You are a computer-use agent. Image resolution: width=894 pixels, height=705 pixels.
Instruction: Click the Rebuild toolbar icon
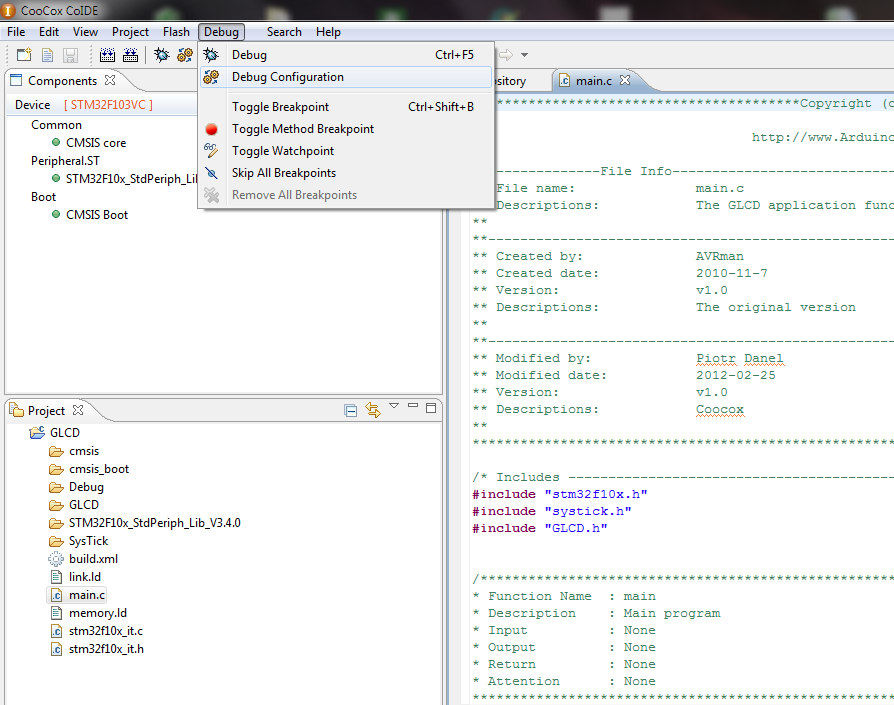tap(131, 55)
